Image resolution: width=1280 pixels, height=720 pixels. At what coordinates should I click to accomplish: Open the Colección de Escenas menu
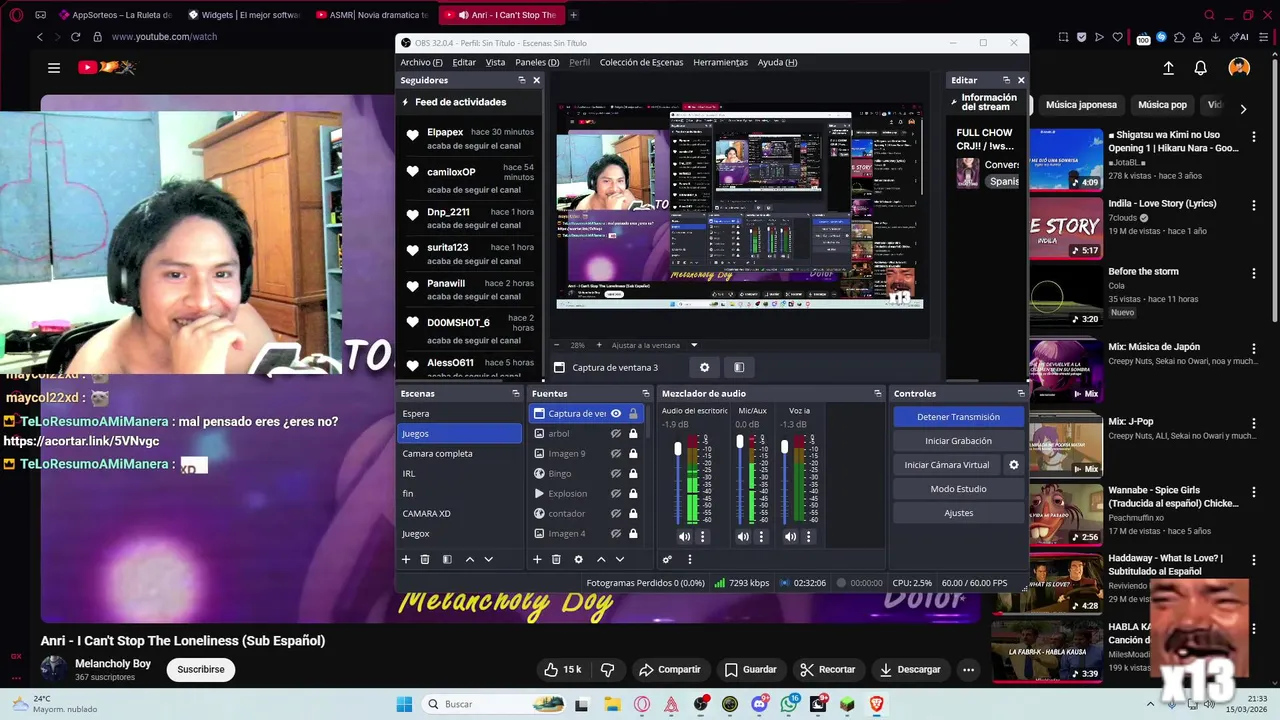coord(641,62)
